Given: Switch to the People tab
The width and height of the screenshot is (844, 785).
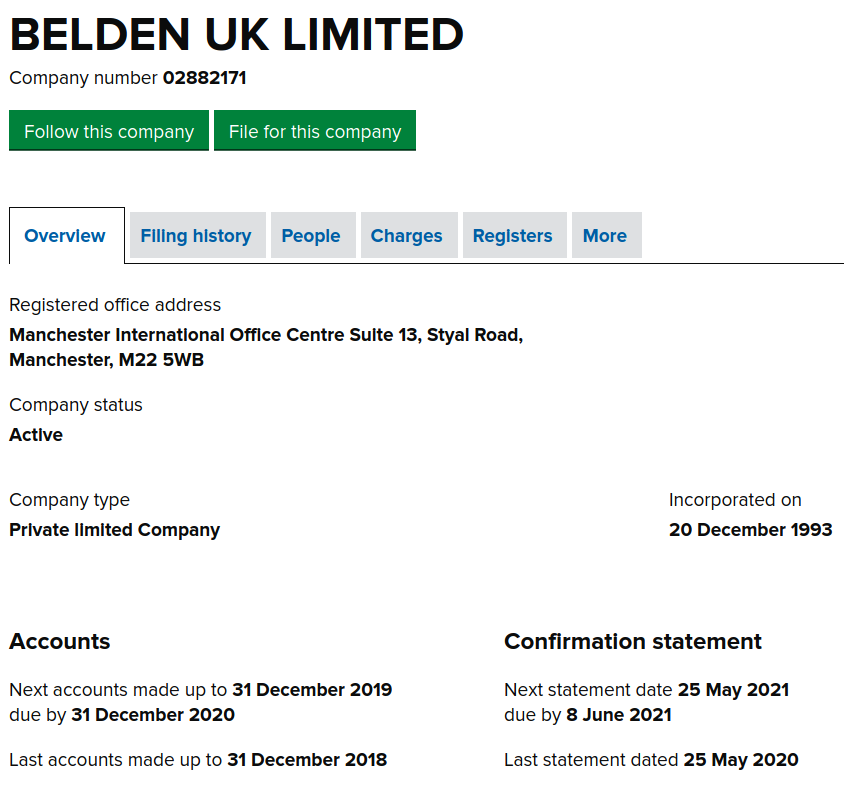Looking at the screenshot, I should [x=311, y=236].
